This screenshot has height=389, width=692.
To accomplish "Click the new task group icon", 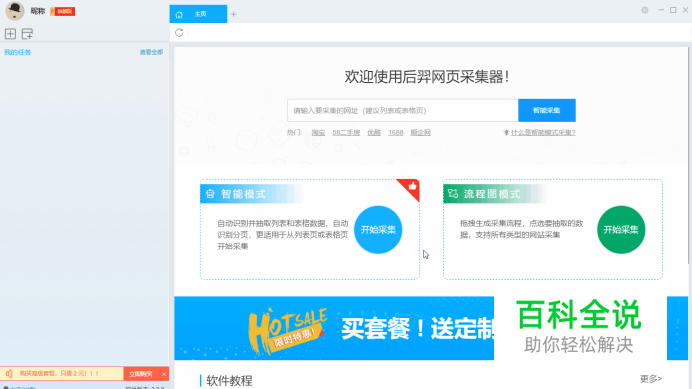I will pyautogui.click(x=27, y=34).
